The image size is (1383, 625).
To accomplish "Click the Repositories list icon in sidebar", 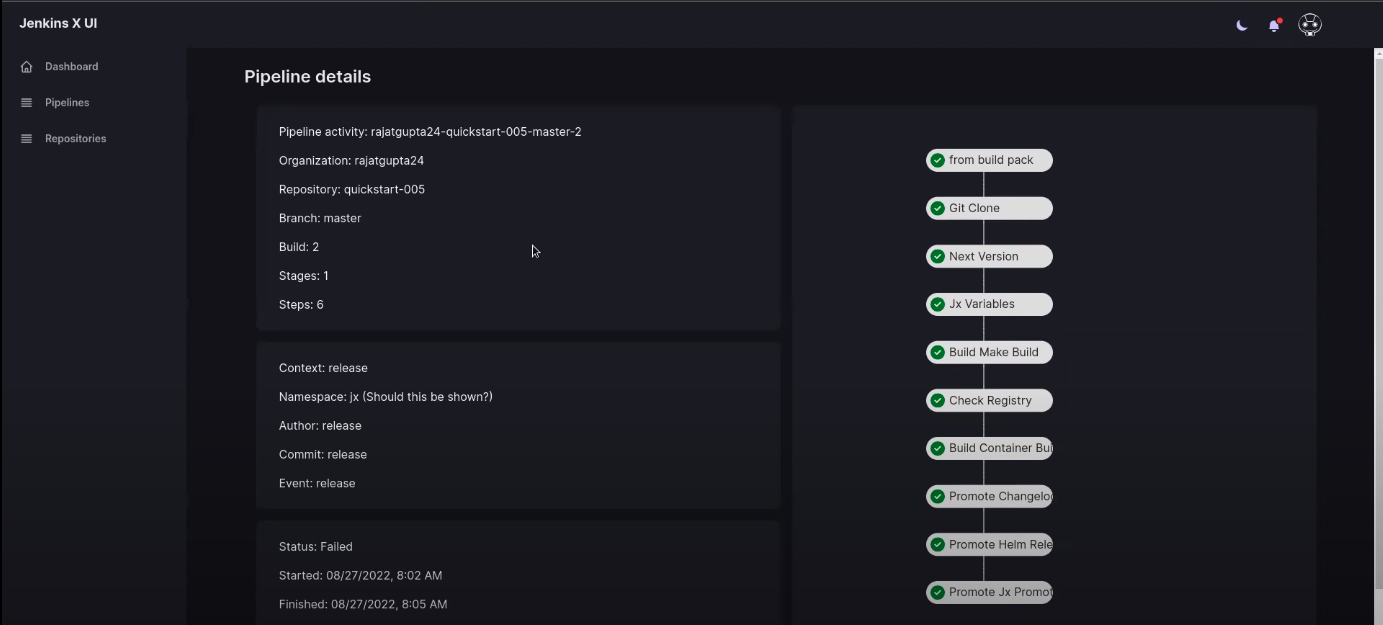I will click(x=27, y=139).
